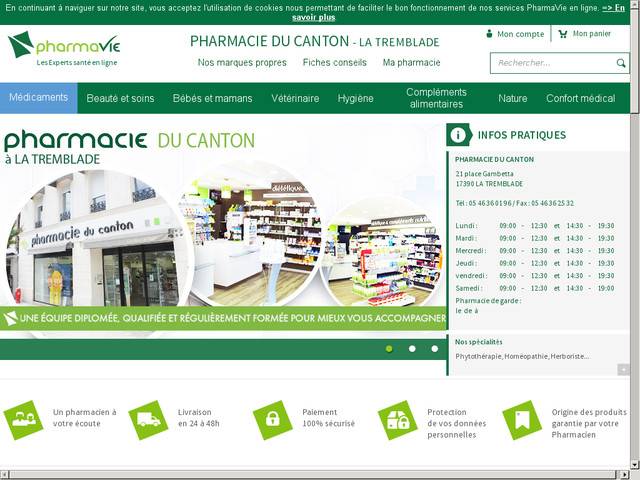Click the pharmacy storefront photo
This screenshot has height=480, width=640.
click(x=97, y=239)
